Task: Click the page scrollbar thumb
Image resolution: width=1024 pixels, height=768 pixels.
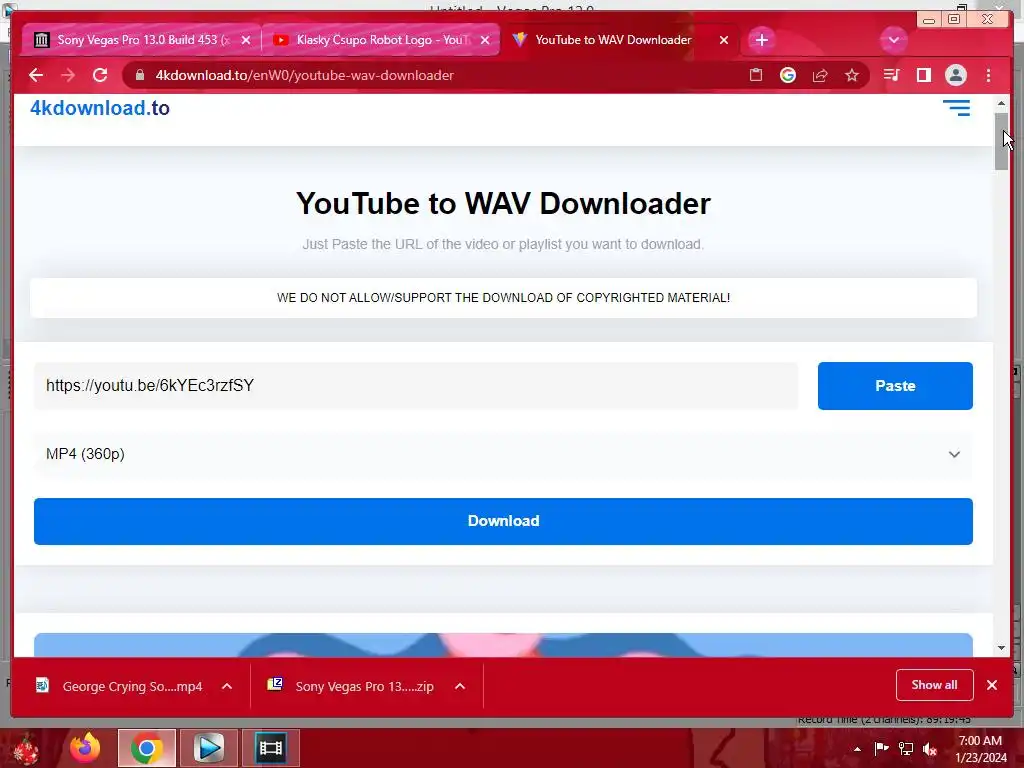Action: click(1001, 141)
